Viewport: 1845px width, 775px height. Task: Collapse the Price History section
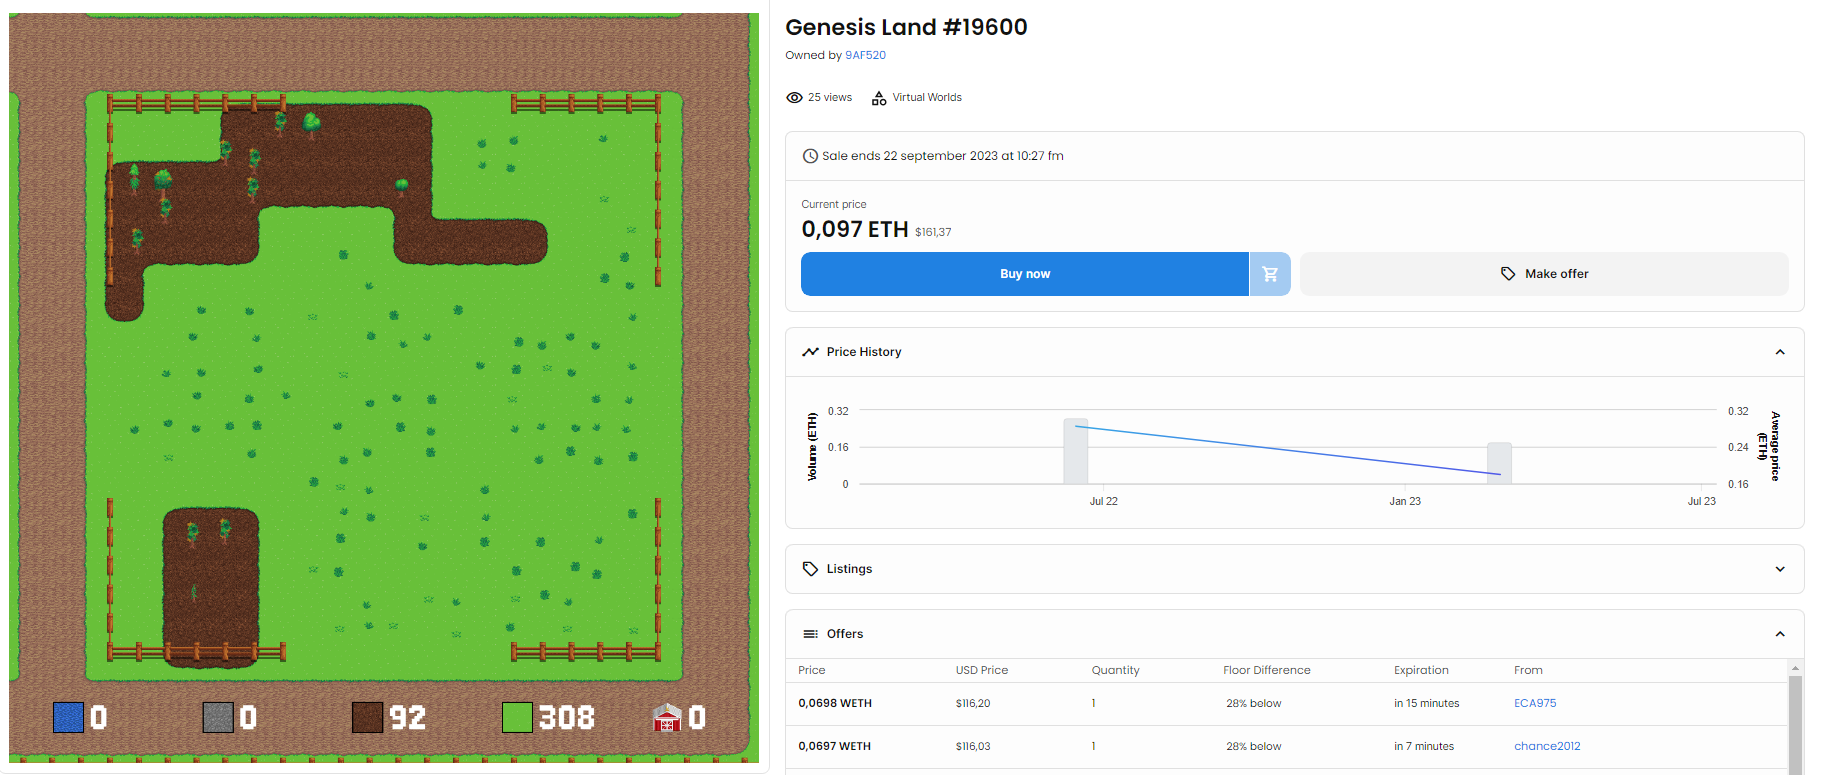pyautogui.click(x=1779, y=352)
